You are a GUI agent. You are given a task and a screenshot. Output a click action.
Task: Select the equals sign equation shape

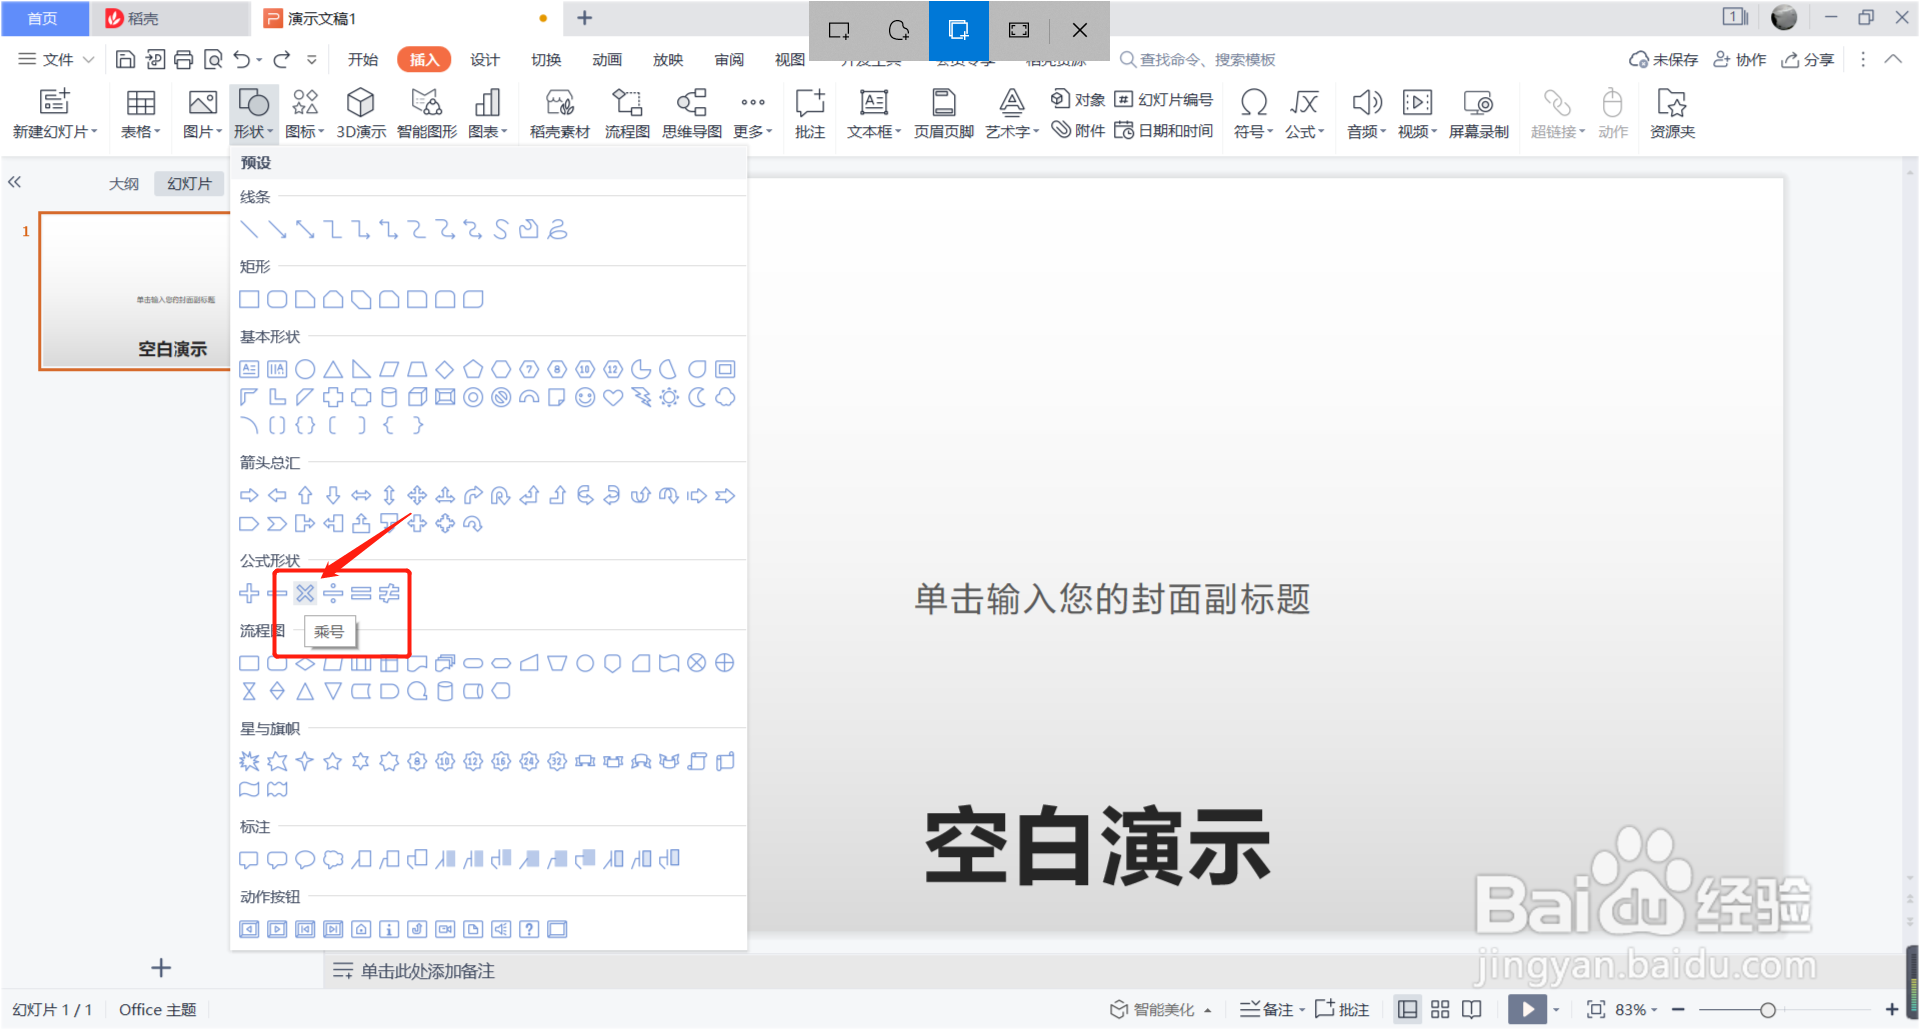361,593
